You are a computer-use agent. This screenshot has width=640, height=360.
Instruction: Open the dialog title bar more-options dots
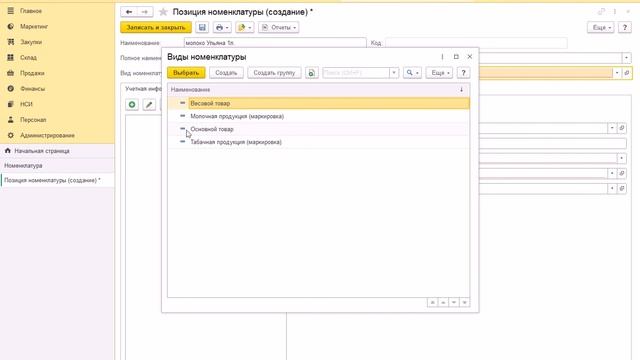pyautogui.click(x=442, y=57)
